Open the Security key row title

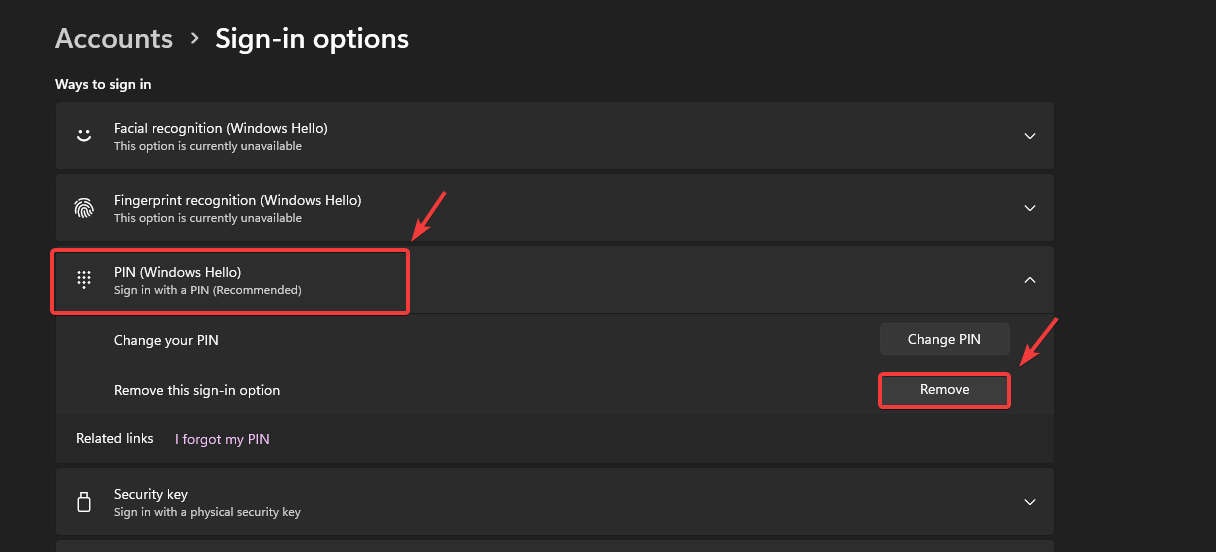pos(151,494)
